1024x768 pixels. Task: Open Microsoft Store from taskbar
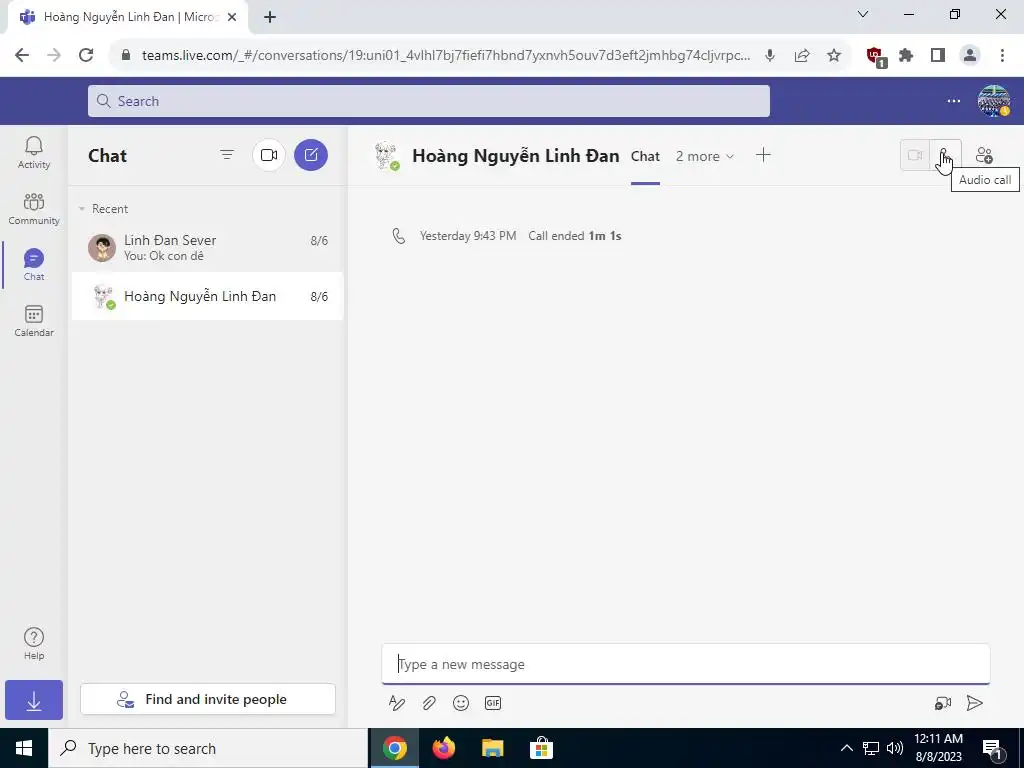point(541,748)
